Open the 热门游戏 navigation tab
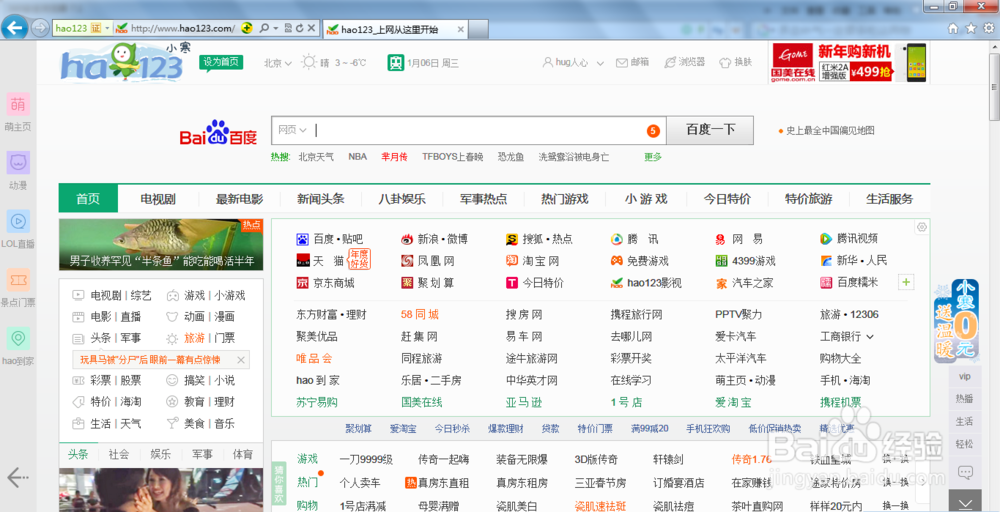Viewport: 1000px width, 512px height. (564, 199)
